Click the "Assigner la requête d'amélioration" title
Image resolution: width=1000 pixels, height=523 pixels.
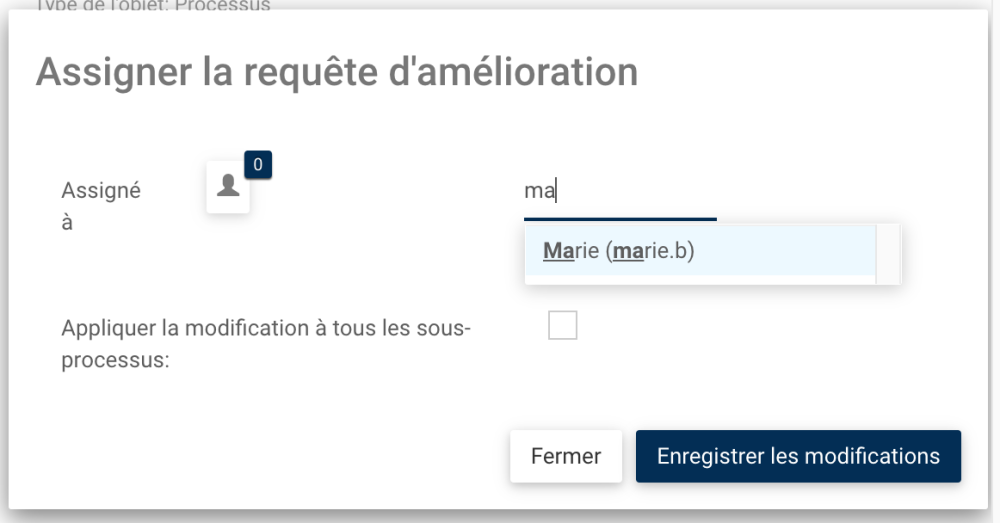[x=336, y=73]
